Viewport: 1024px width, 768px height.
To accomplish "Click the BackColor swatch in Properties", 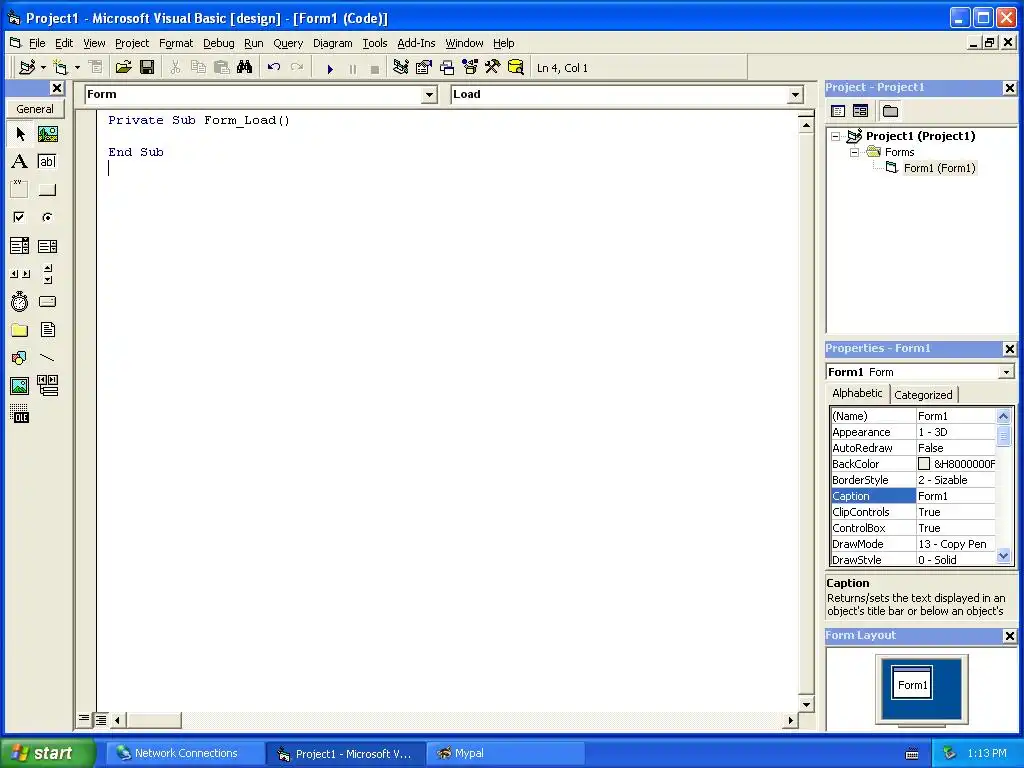I will 923,464.
